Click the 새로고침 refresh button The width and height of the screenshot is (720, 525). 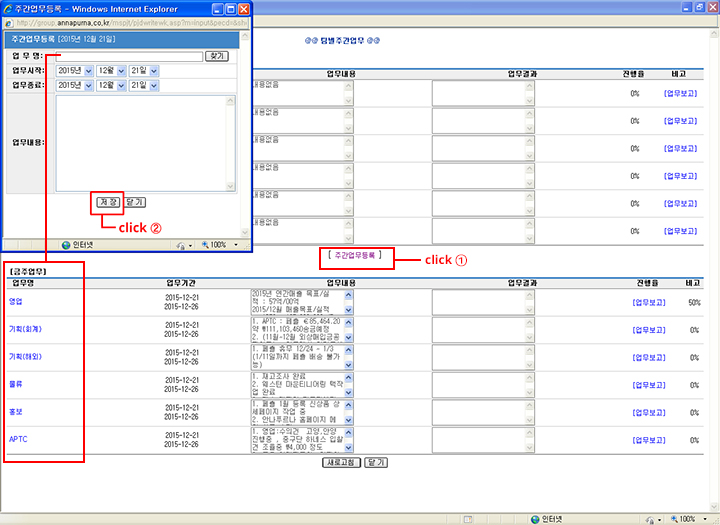click(x=341, y=463)
